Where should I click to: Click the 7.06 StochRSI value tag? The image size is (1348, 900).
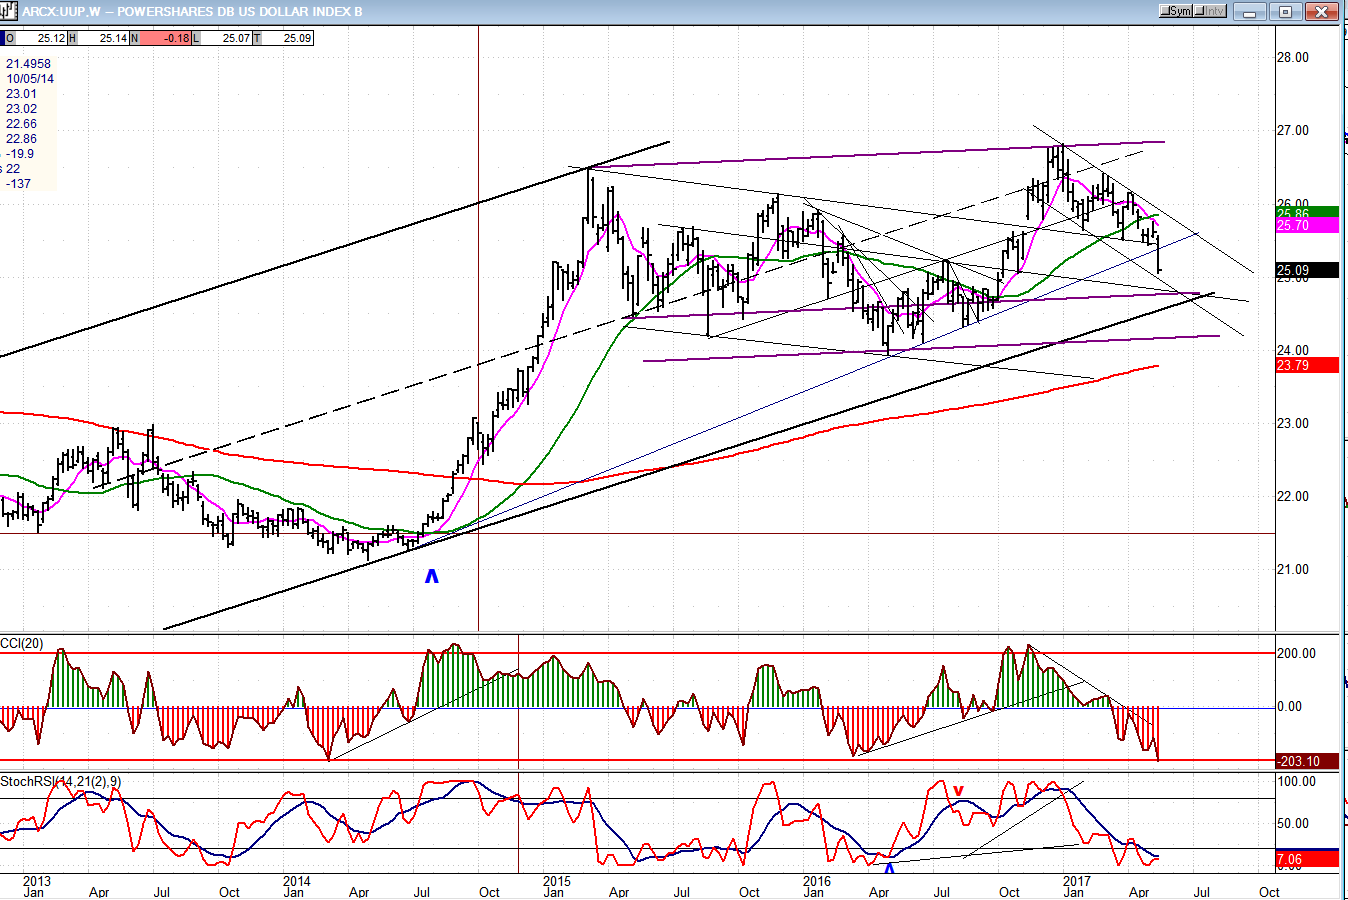pyautogui.click(x=1306, y=859)
